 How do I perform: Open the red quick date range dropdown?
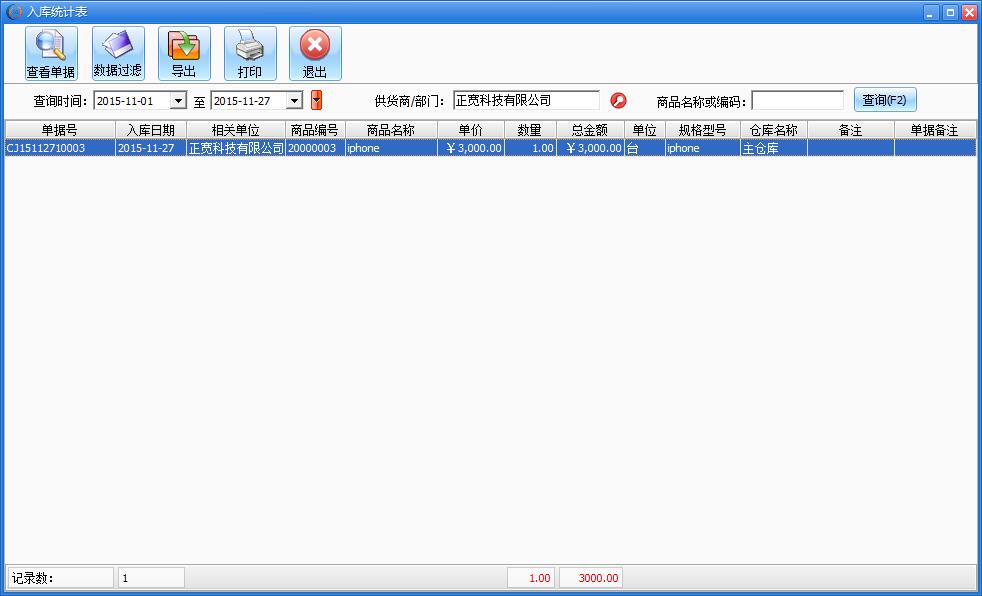(x=316, y=100)
